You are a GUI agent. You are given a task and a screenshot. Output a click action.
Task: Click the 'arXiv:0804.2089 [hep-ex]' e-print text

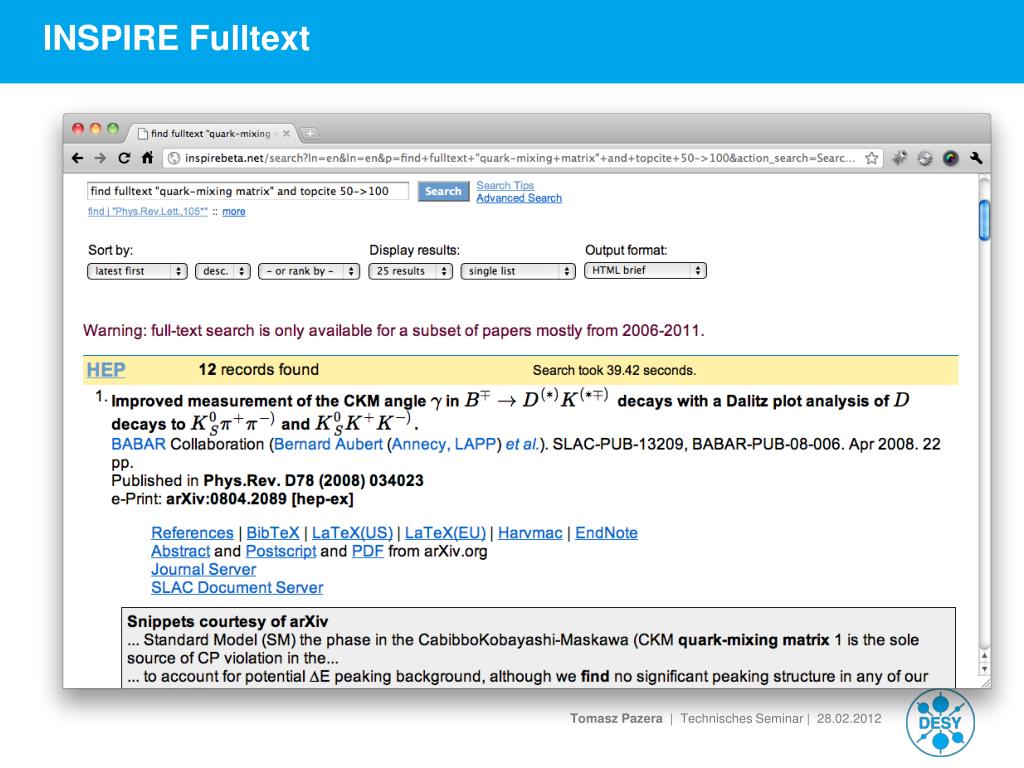click(260, 499)
